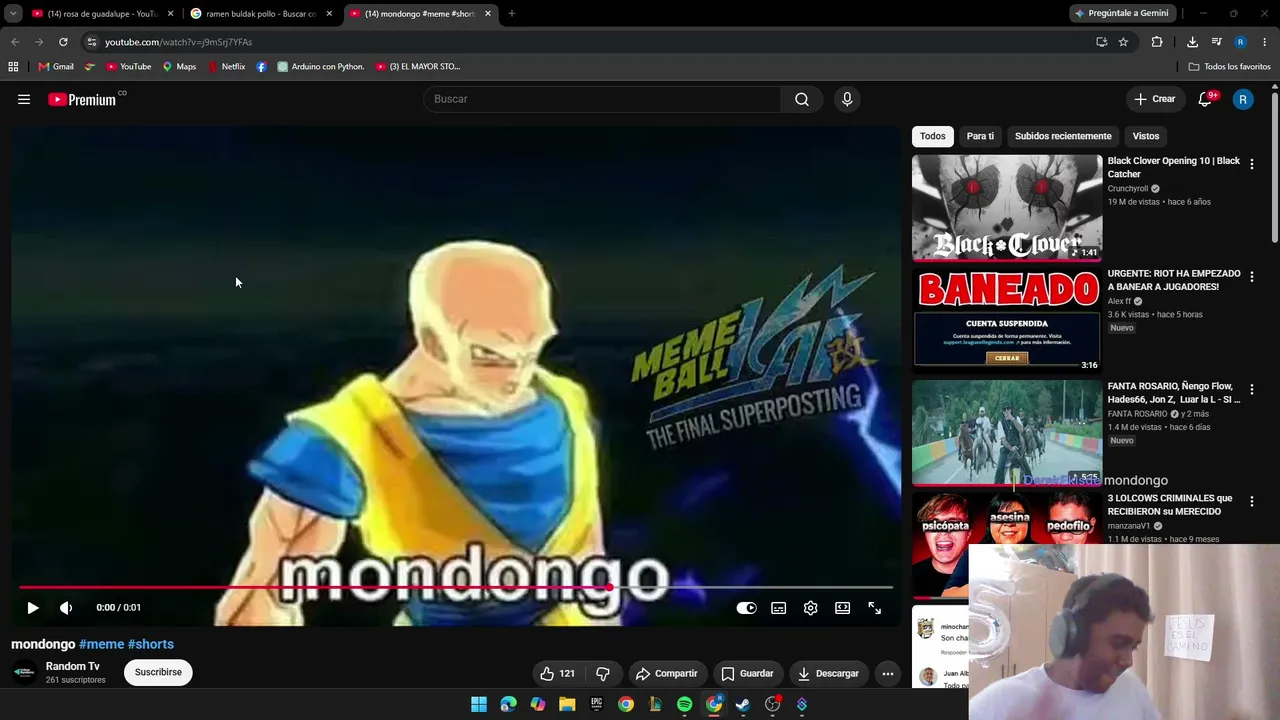Open the options menu for 3 LOLCOWS video
The width and height of the screenshot is (1280, 720).
tap(1252, 502)
